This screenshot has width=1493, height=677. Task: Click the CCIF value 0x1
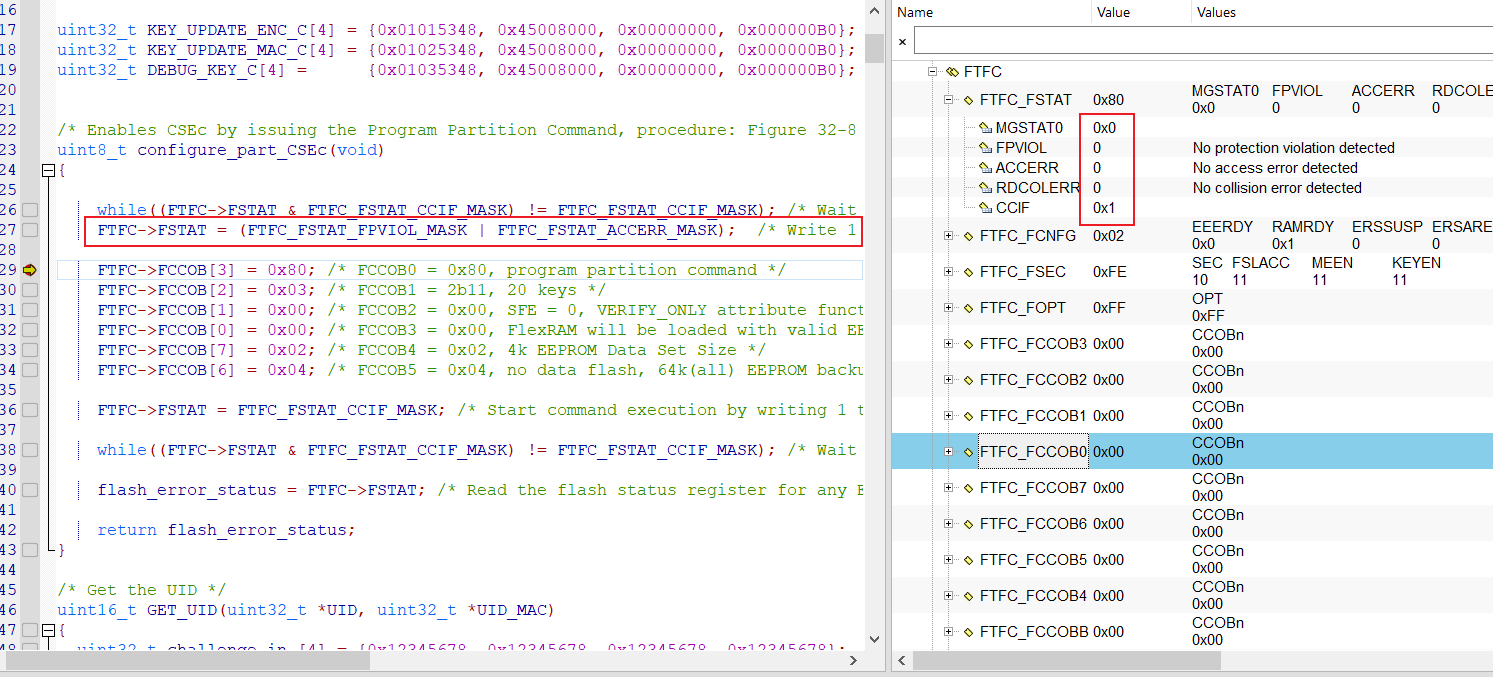(1105, 208)
